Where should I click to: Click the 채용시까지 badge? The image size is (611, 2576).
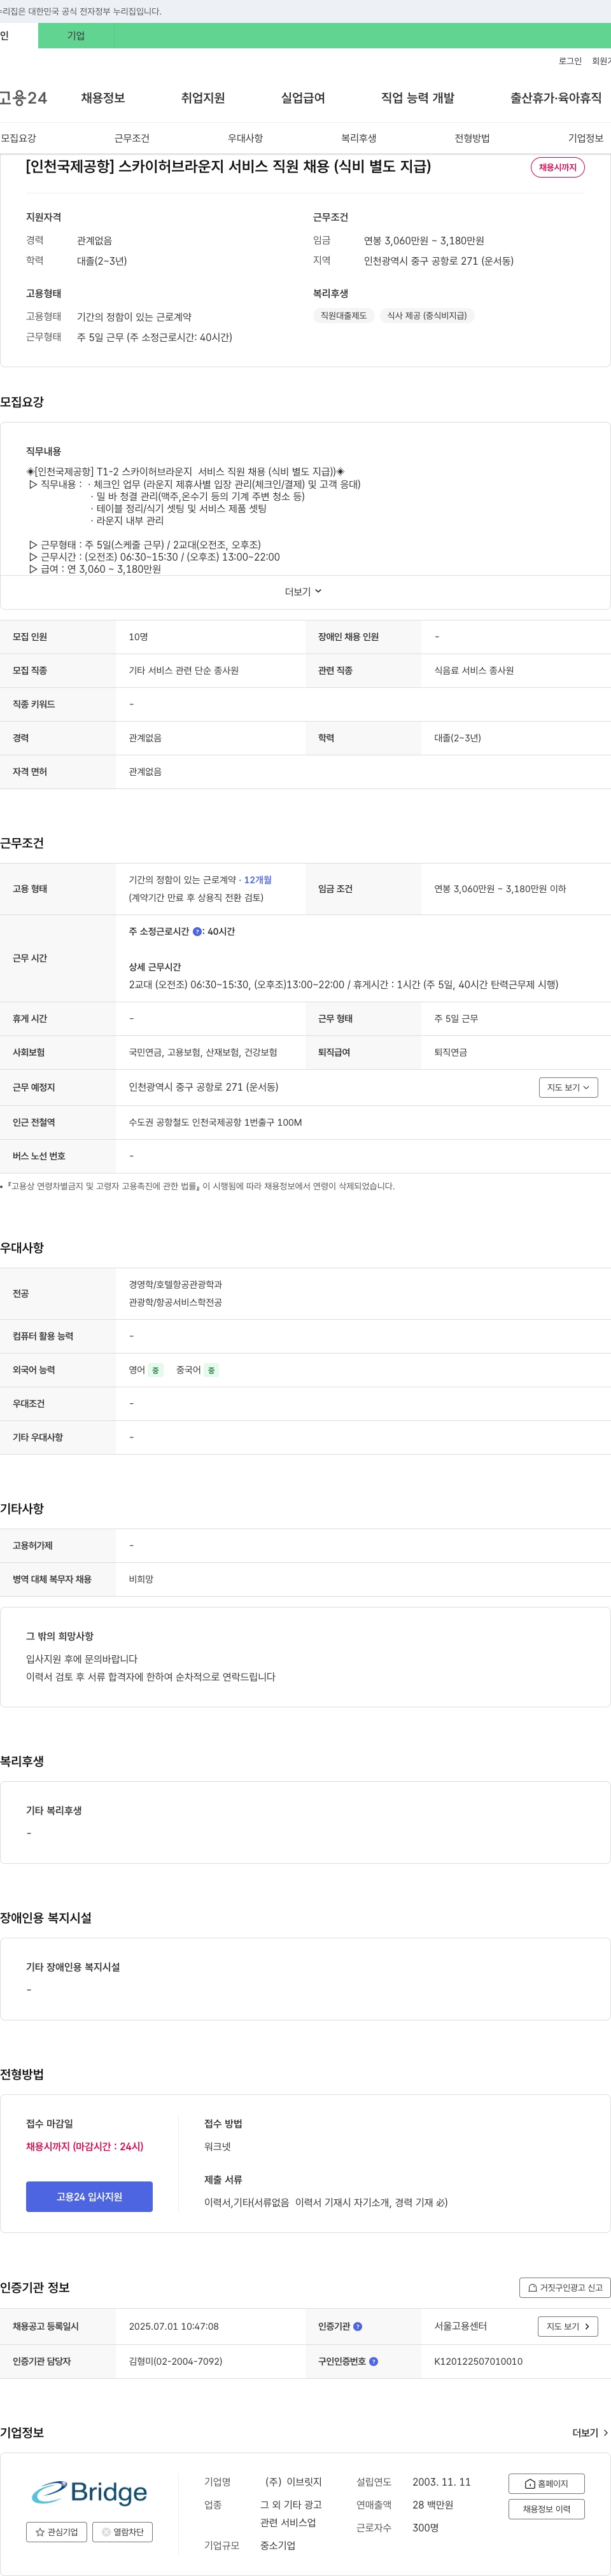click(x=558, y=167)
